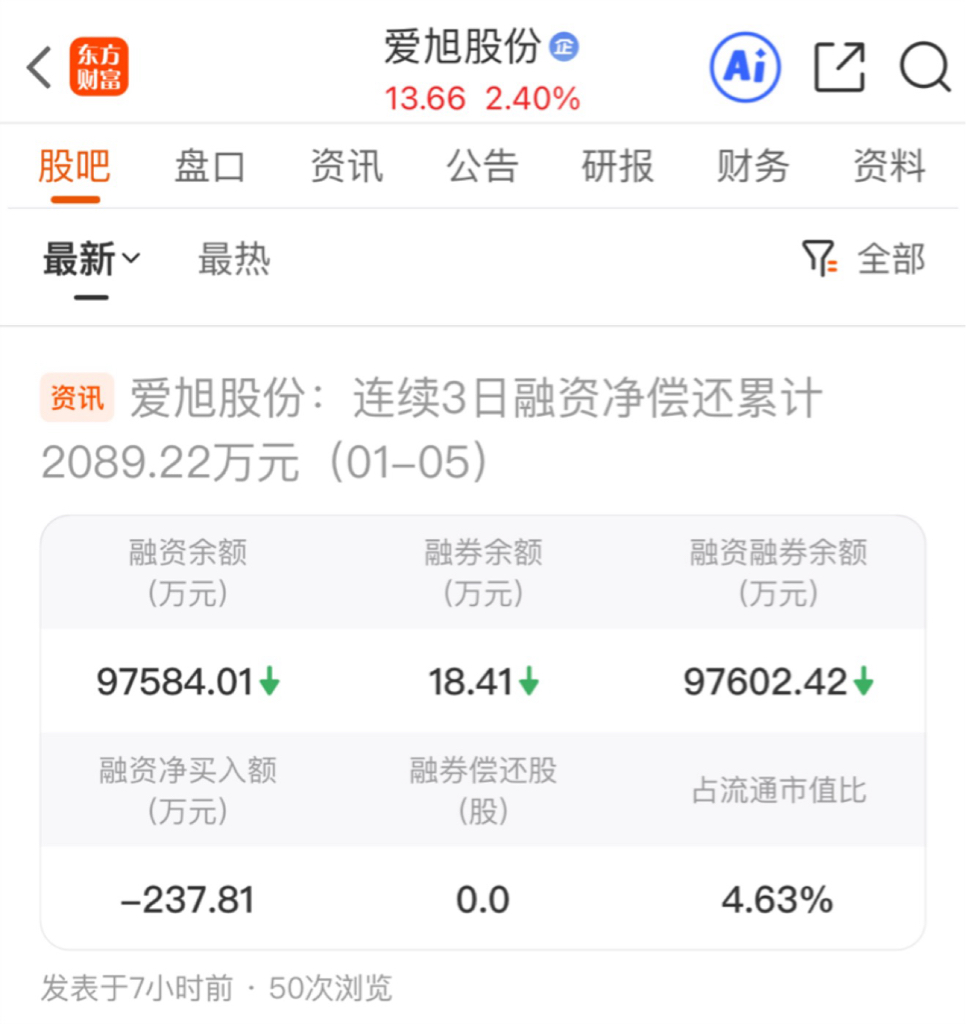Click the 融券偿还股 header cell
The image size is (966, 1024).
click(483, 790)
